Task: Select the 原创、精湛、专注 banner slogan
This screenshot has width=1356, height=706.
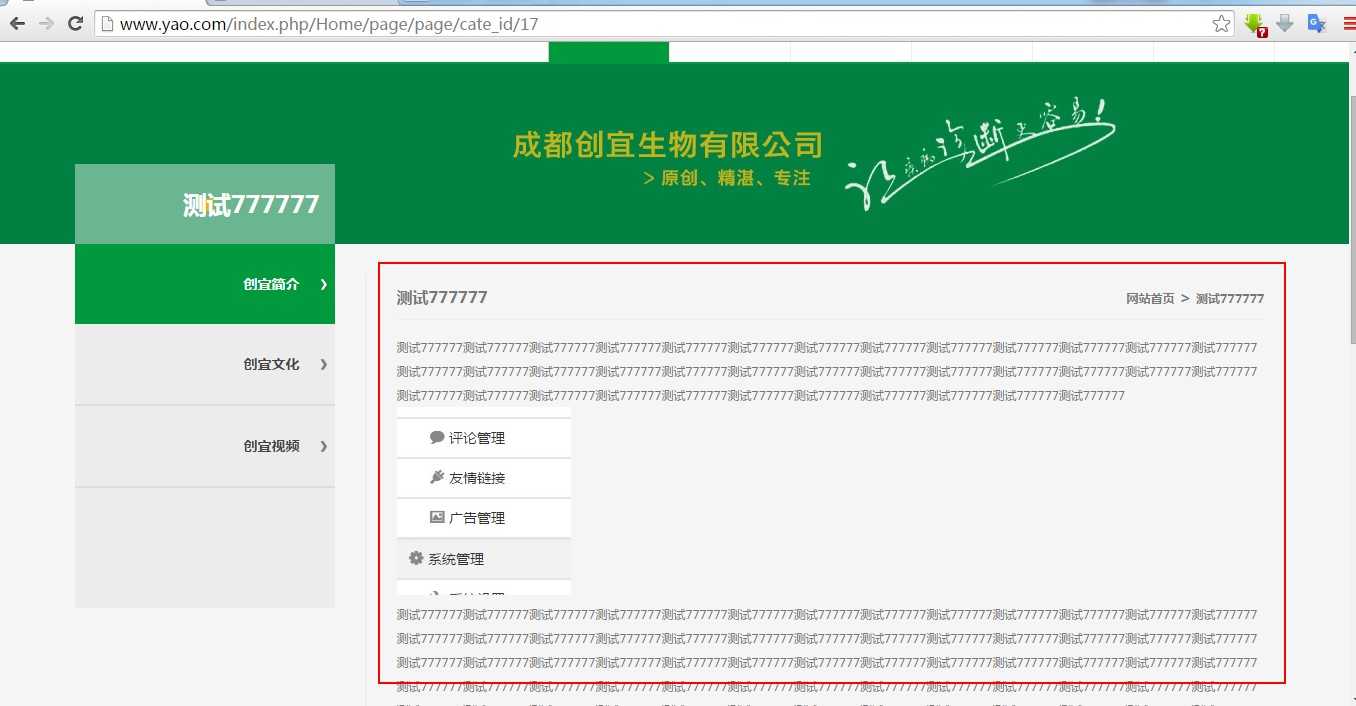Action: [x=735, y=179]
